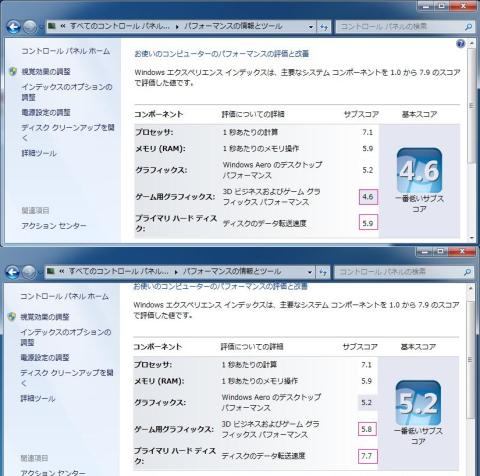This screenshot has width=480, height=476.
Task: Click the highlighted グラフィックス subscore 5.2 in the bottom window
Action: click(367, 402)
